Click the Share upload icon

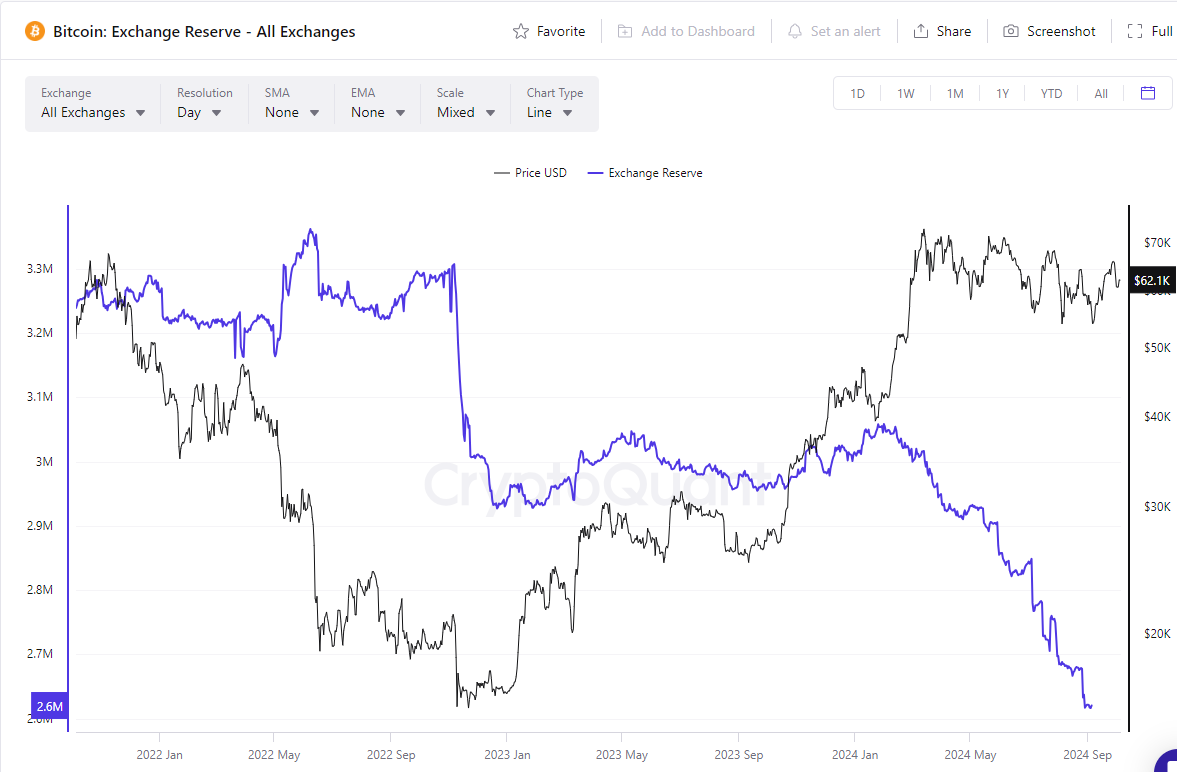(x=921, y=31)
